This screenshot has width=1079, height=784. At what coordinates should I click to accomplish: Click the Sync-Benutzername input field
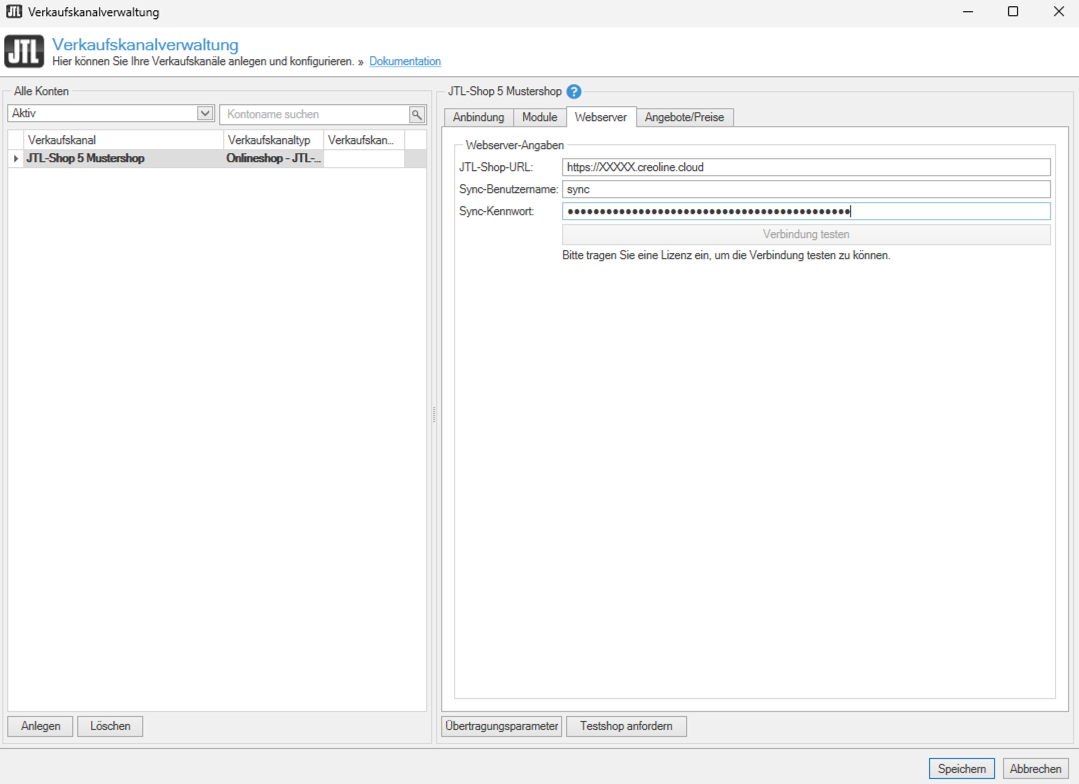point(806,189)
